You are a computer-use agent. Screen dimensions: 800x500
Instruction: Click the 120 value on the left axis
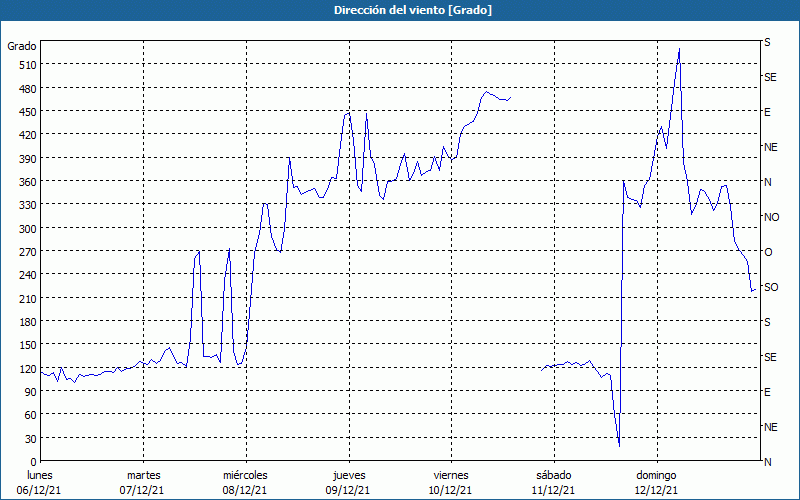pos(27,369)
